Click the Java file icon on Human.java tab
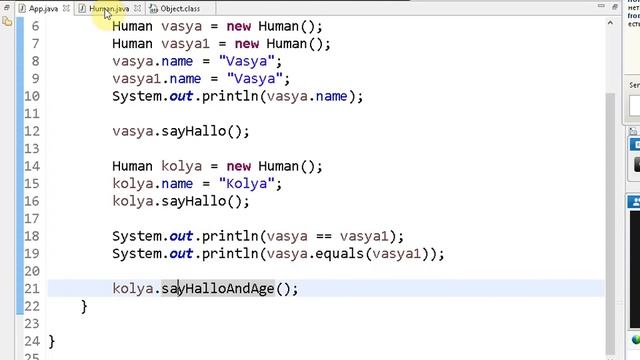Viewport: 640px width, 360px height. (x=82, y=9)
